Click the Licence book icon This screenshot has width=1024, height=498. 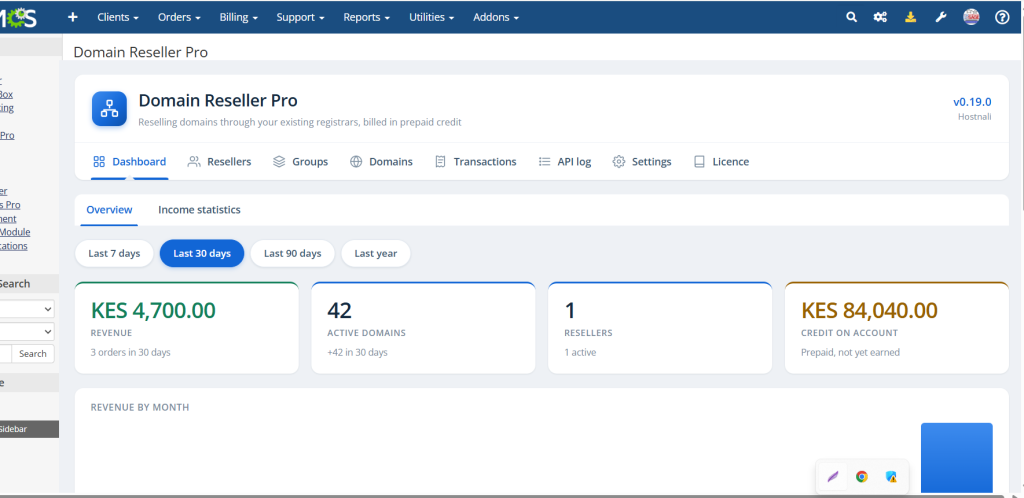699,161
